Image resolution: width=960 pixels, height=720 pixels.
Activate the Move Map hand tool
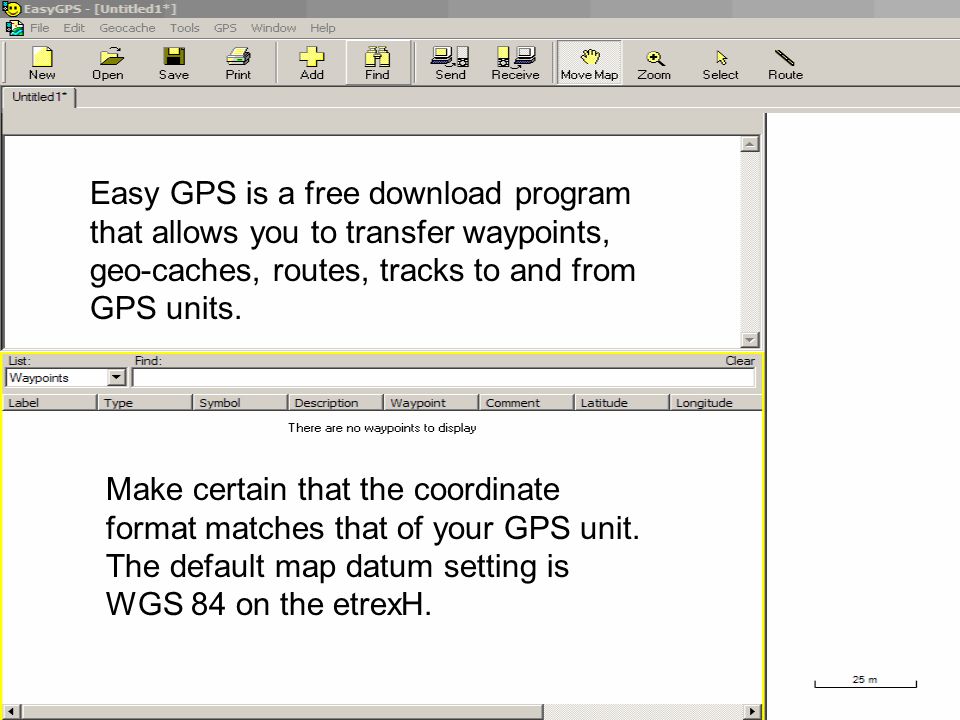click(590, 63)
